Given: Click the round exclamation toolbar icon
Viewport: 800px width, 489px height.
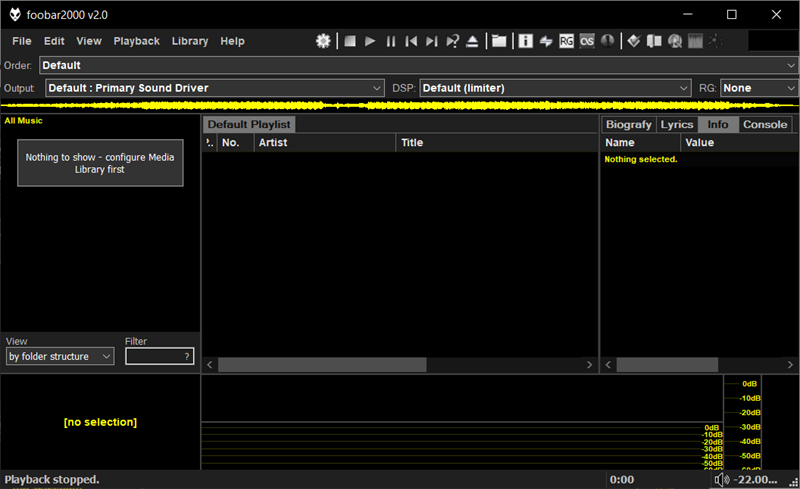Looking at the screenshot, I should [x=607, y=41].
